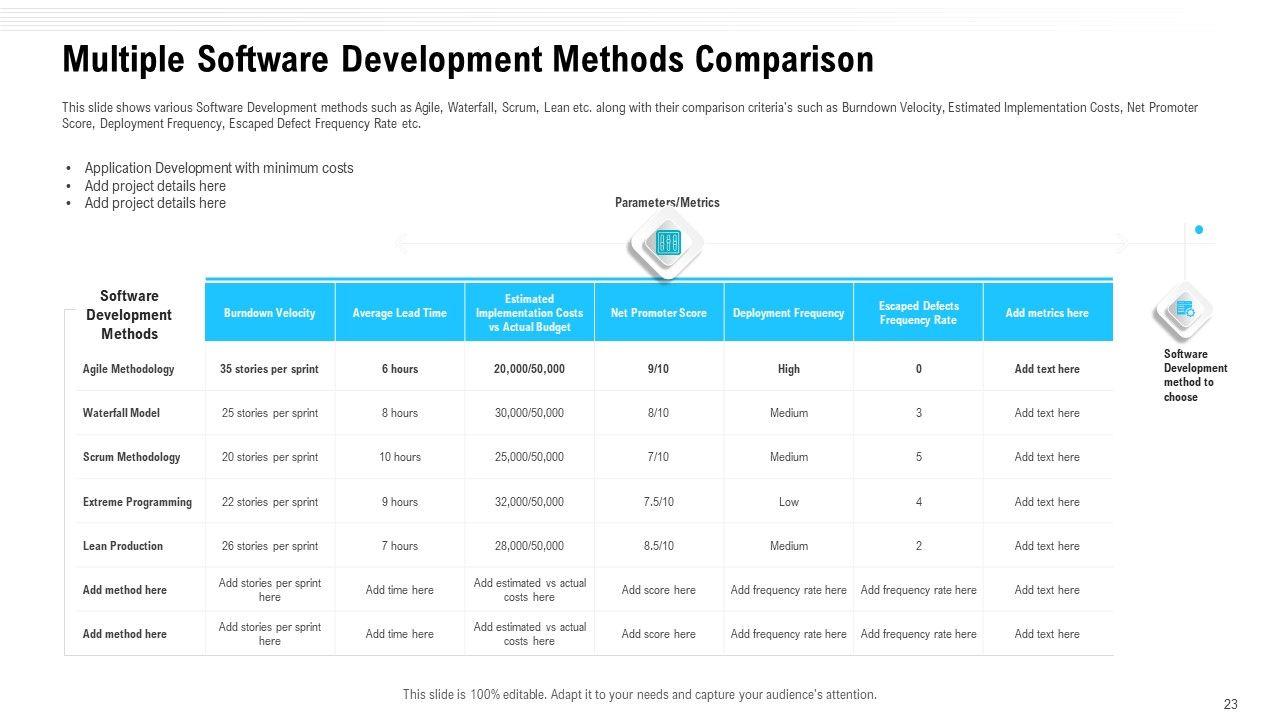Click the '26 stories per sprint' cell

(x=270, y=546)
